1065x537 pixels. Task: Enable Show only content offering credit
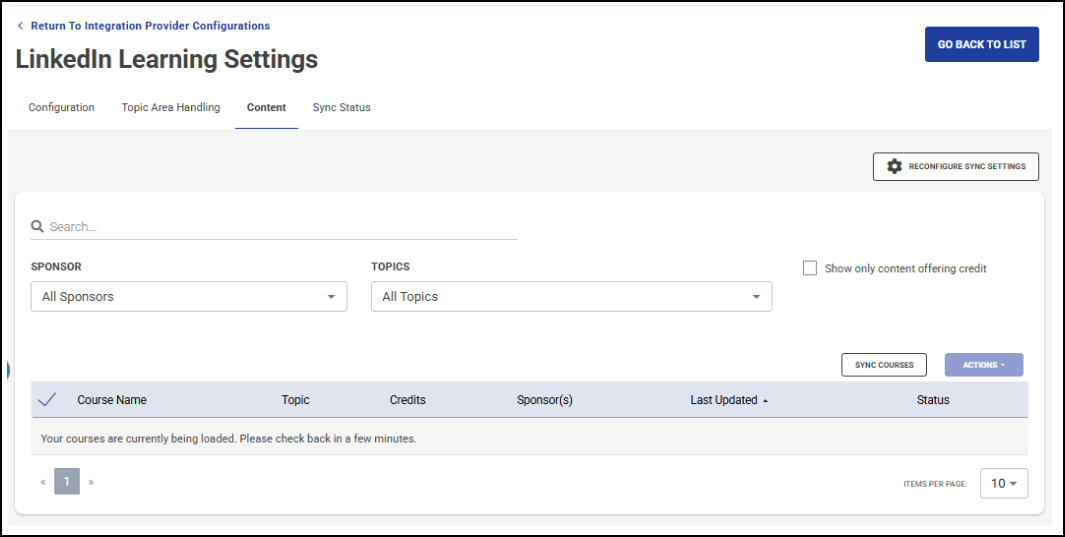(810, 268)
